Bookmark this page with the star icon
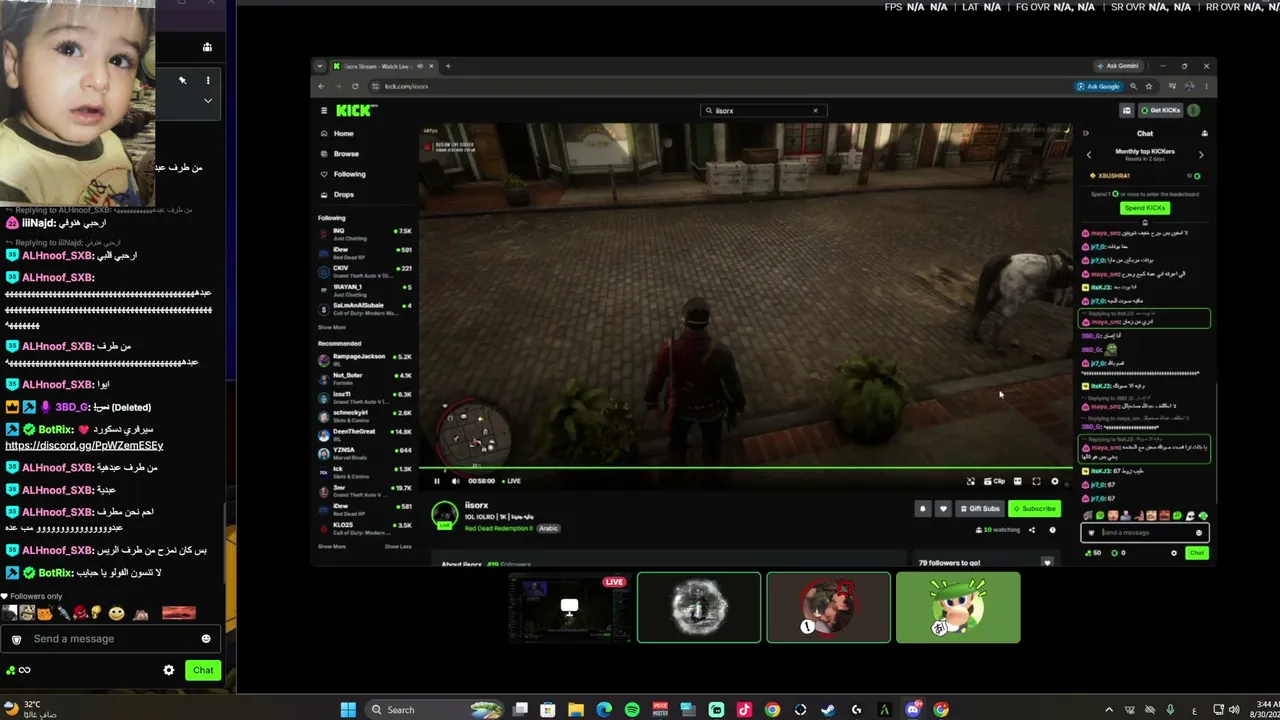The width and height of the screenshot is (1280, 720). coord(1148,86)
